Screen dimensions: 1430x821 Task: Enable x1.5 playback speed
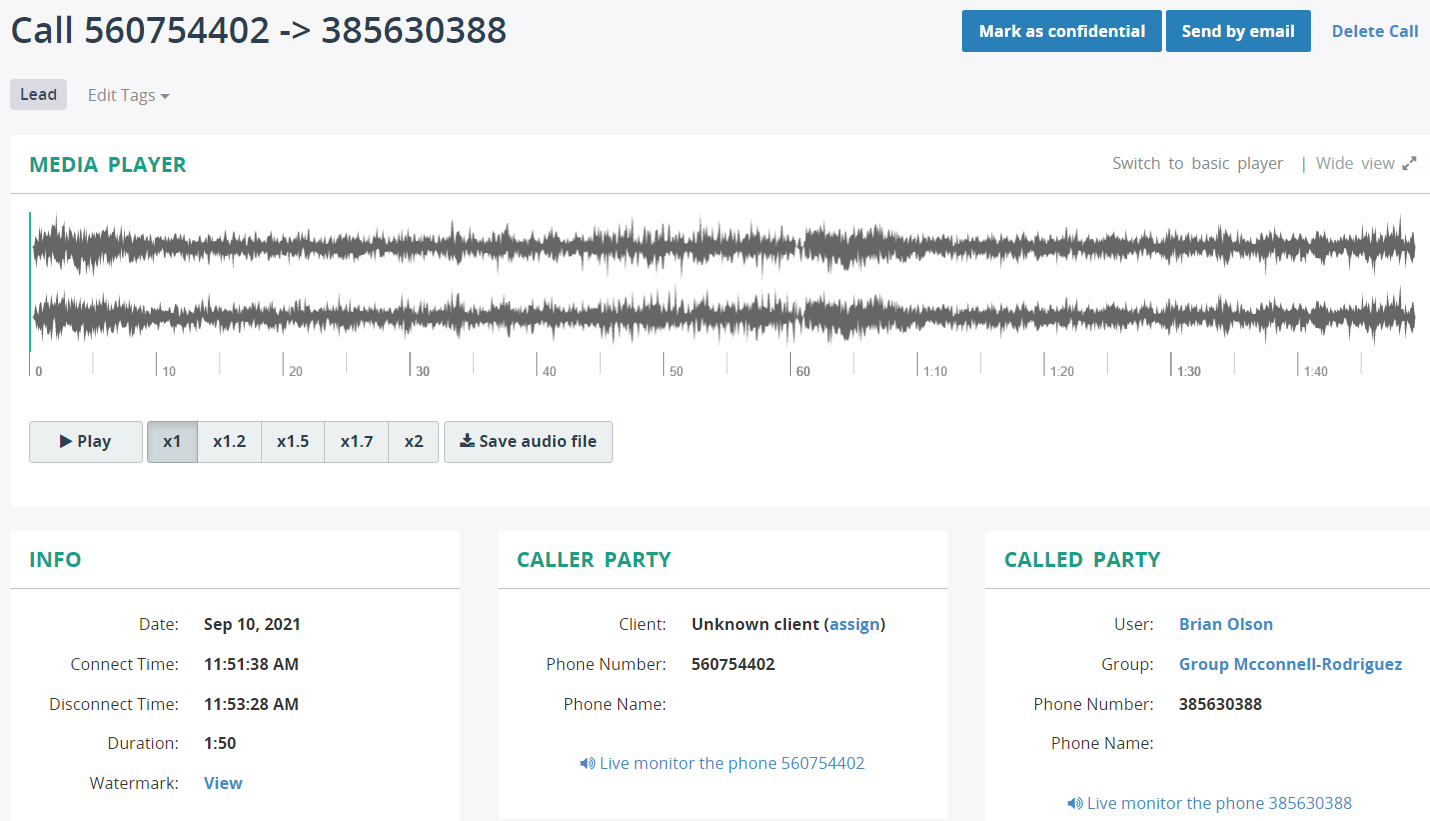click(292, 441)
